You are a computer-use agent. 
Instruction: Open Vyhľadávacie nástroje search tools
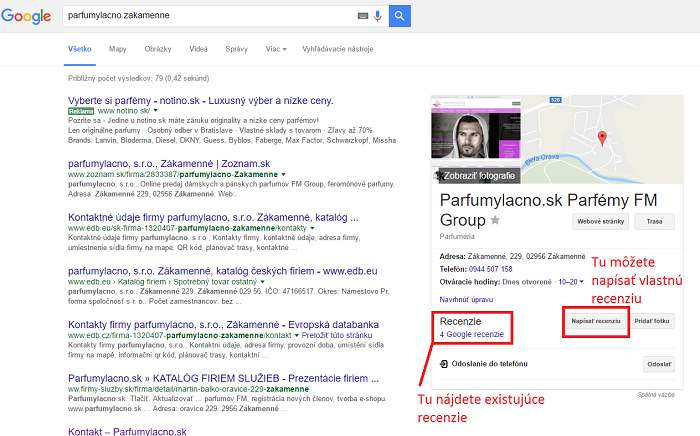338,49
